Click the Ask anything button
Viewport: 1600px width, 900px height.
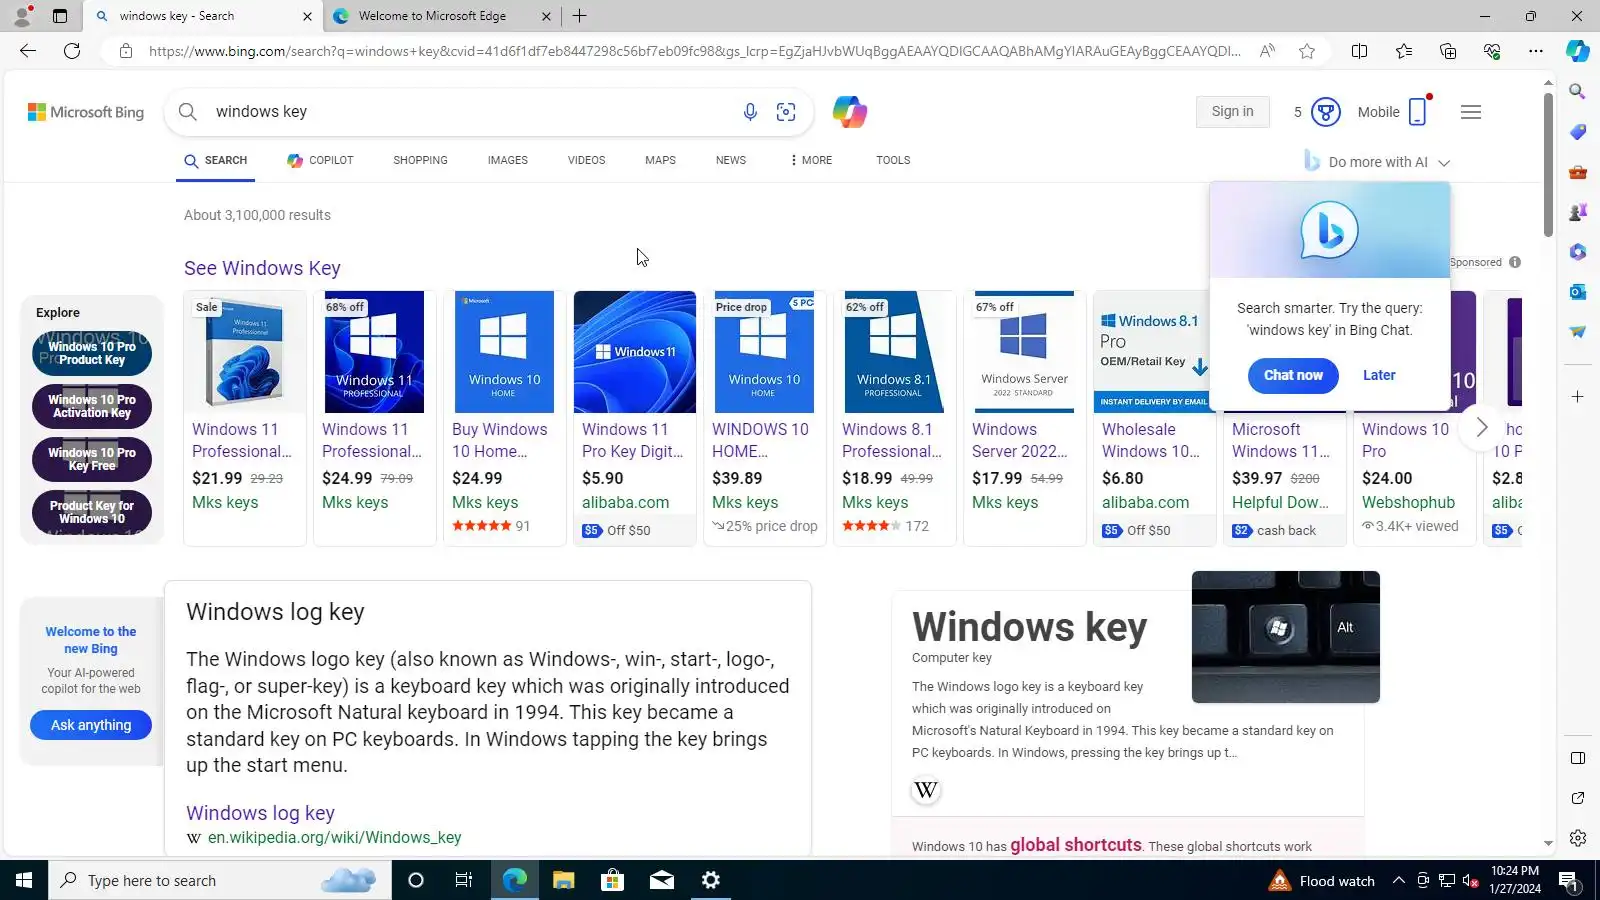click(x=91, y=725)
